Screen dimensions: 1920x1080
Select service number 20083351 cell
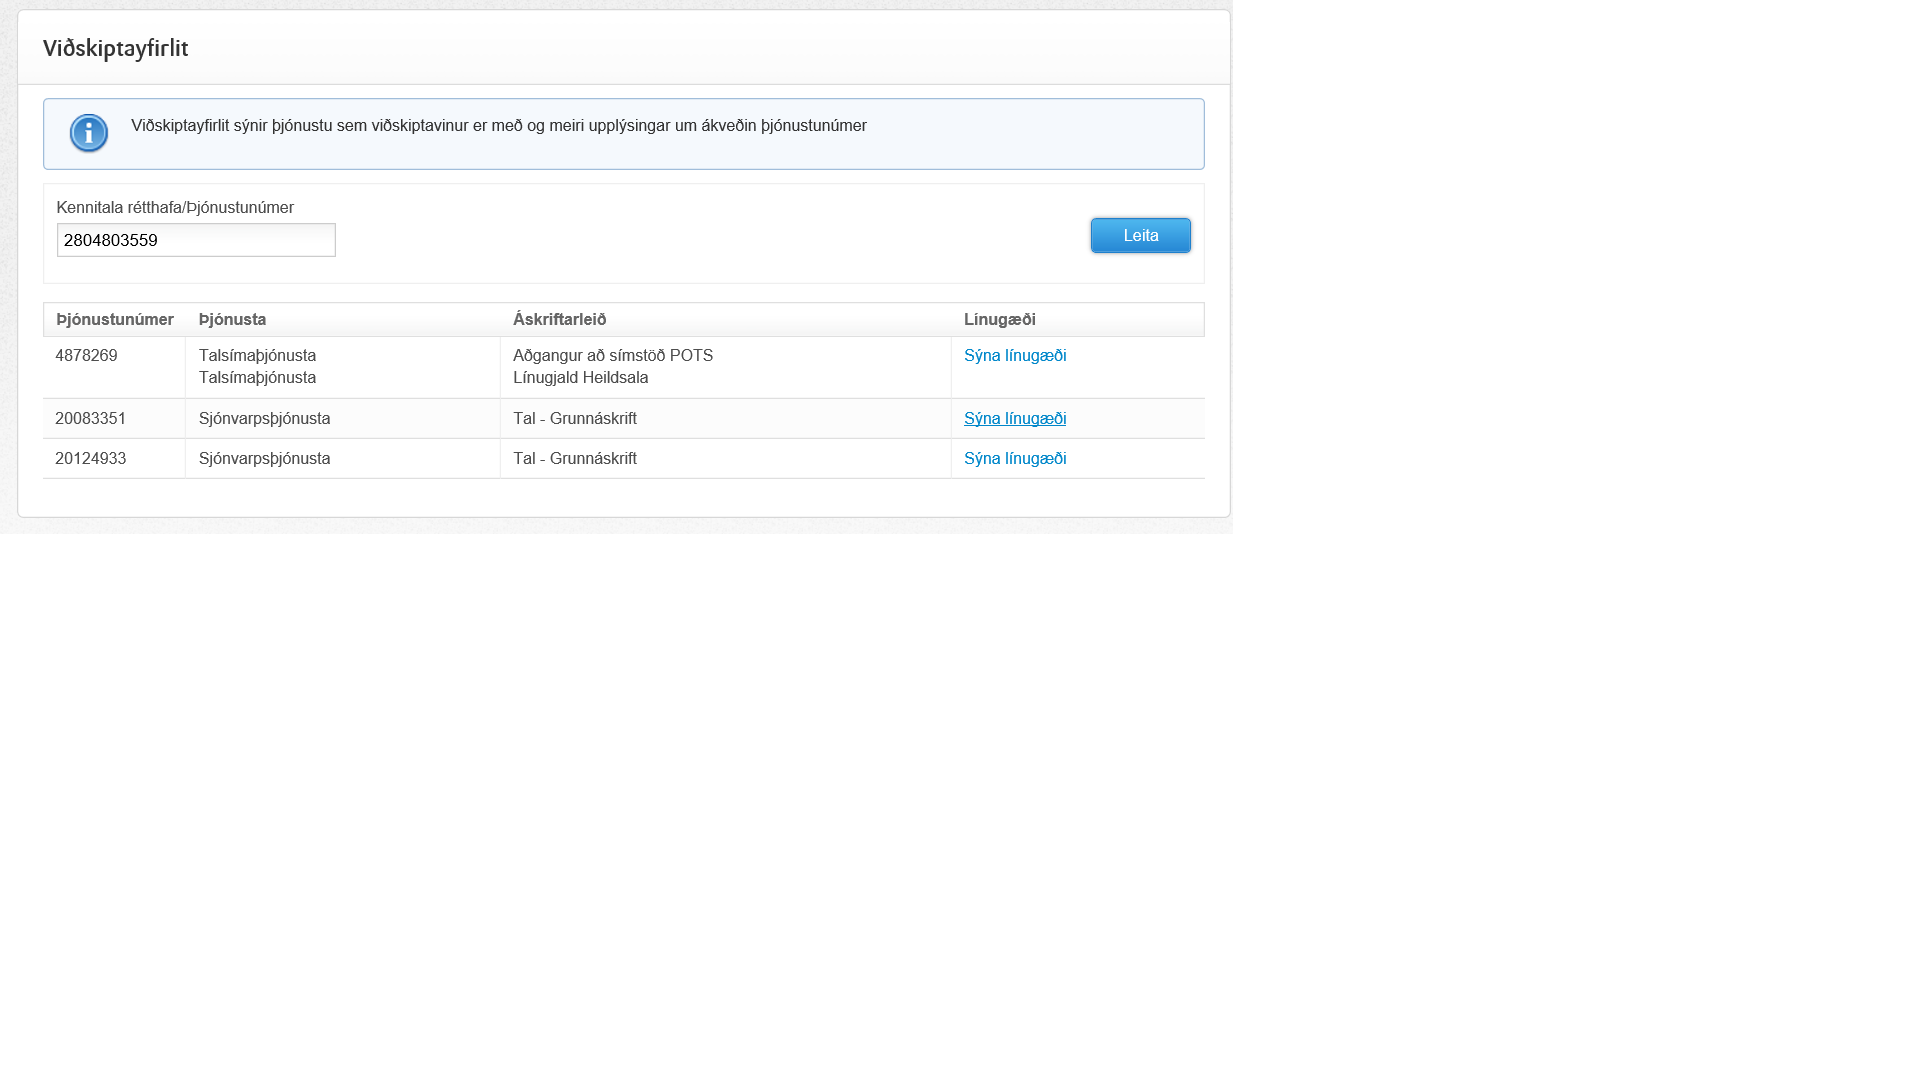90,419
